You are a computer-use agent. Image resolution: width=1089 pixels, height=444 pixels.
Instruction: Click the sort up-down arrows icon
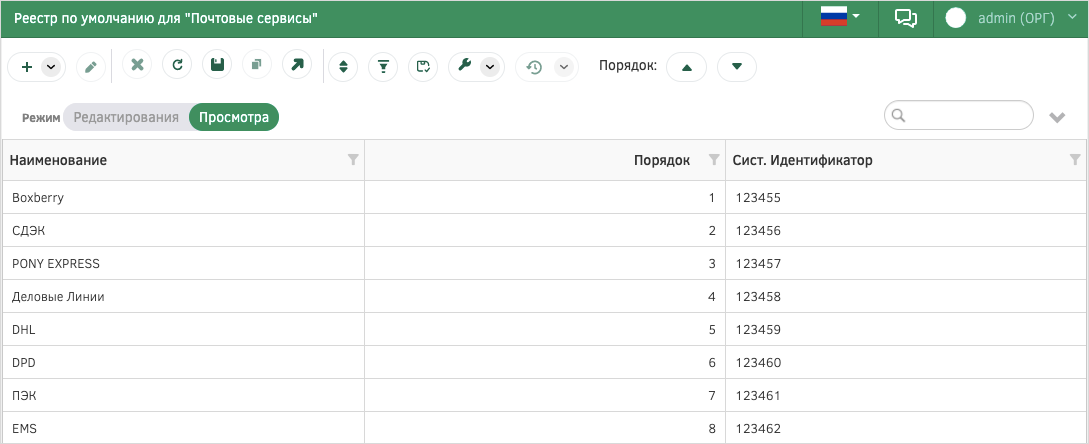point(342,67)
